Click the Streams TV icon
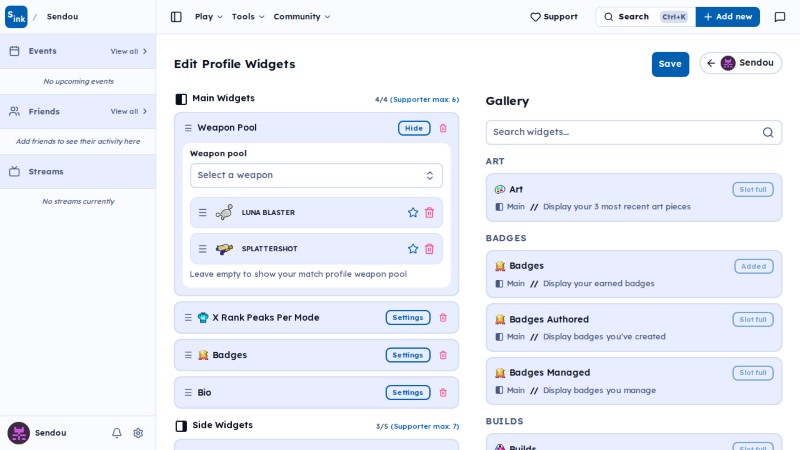The width and height of the screenshot is (800, 450). click(14, 171)
